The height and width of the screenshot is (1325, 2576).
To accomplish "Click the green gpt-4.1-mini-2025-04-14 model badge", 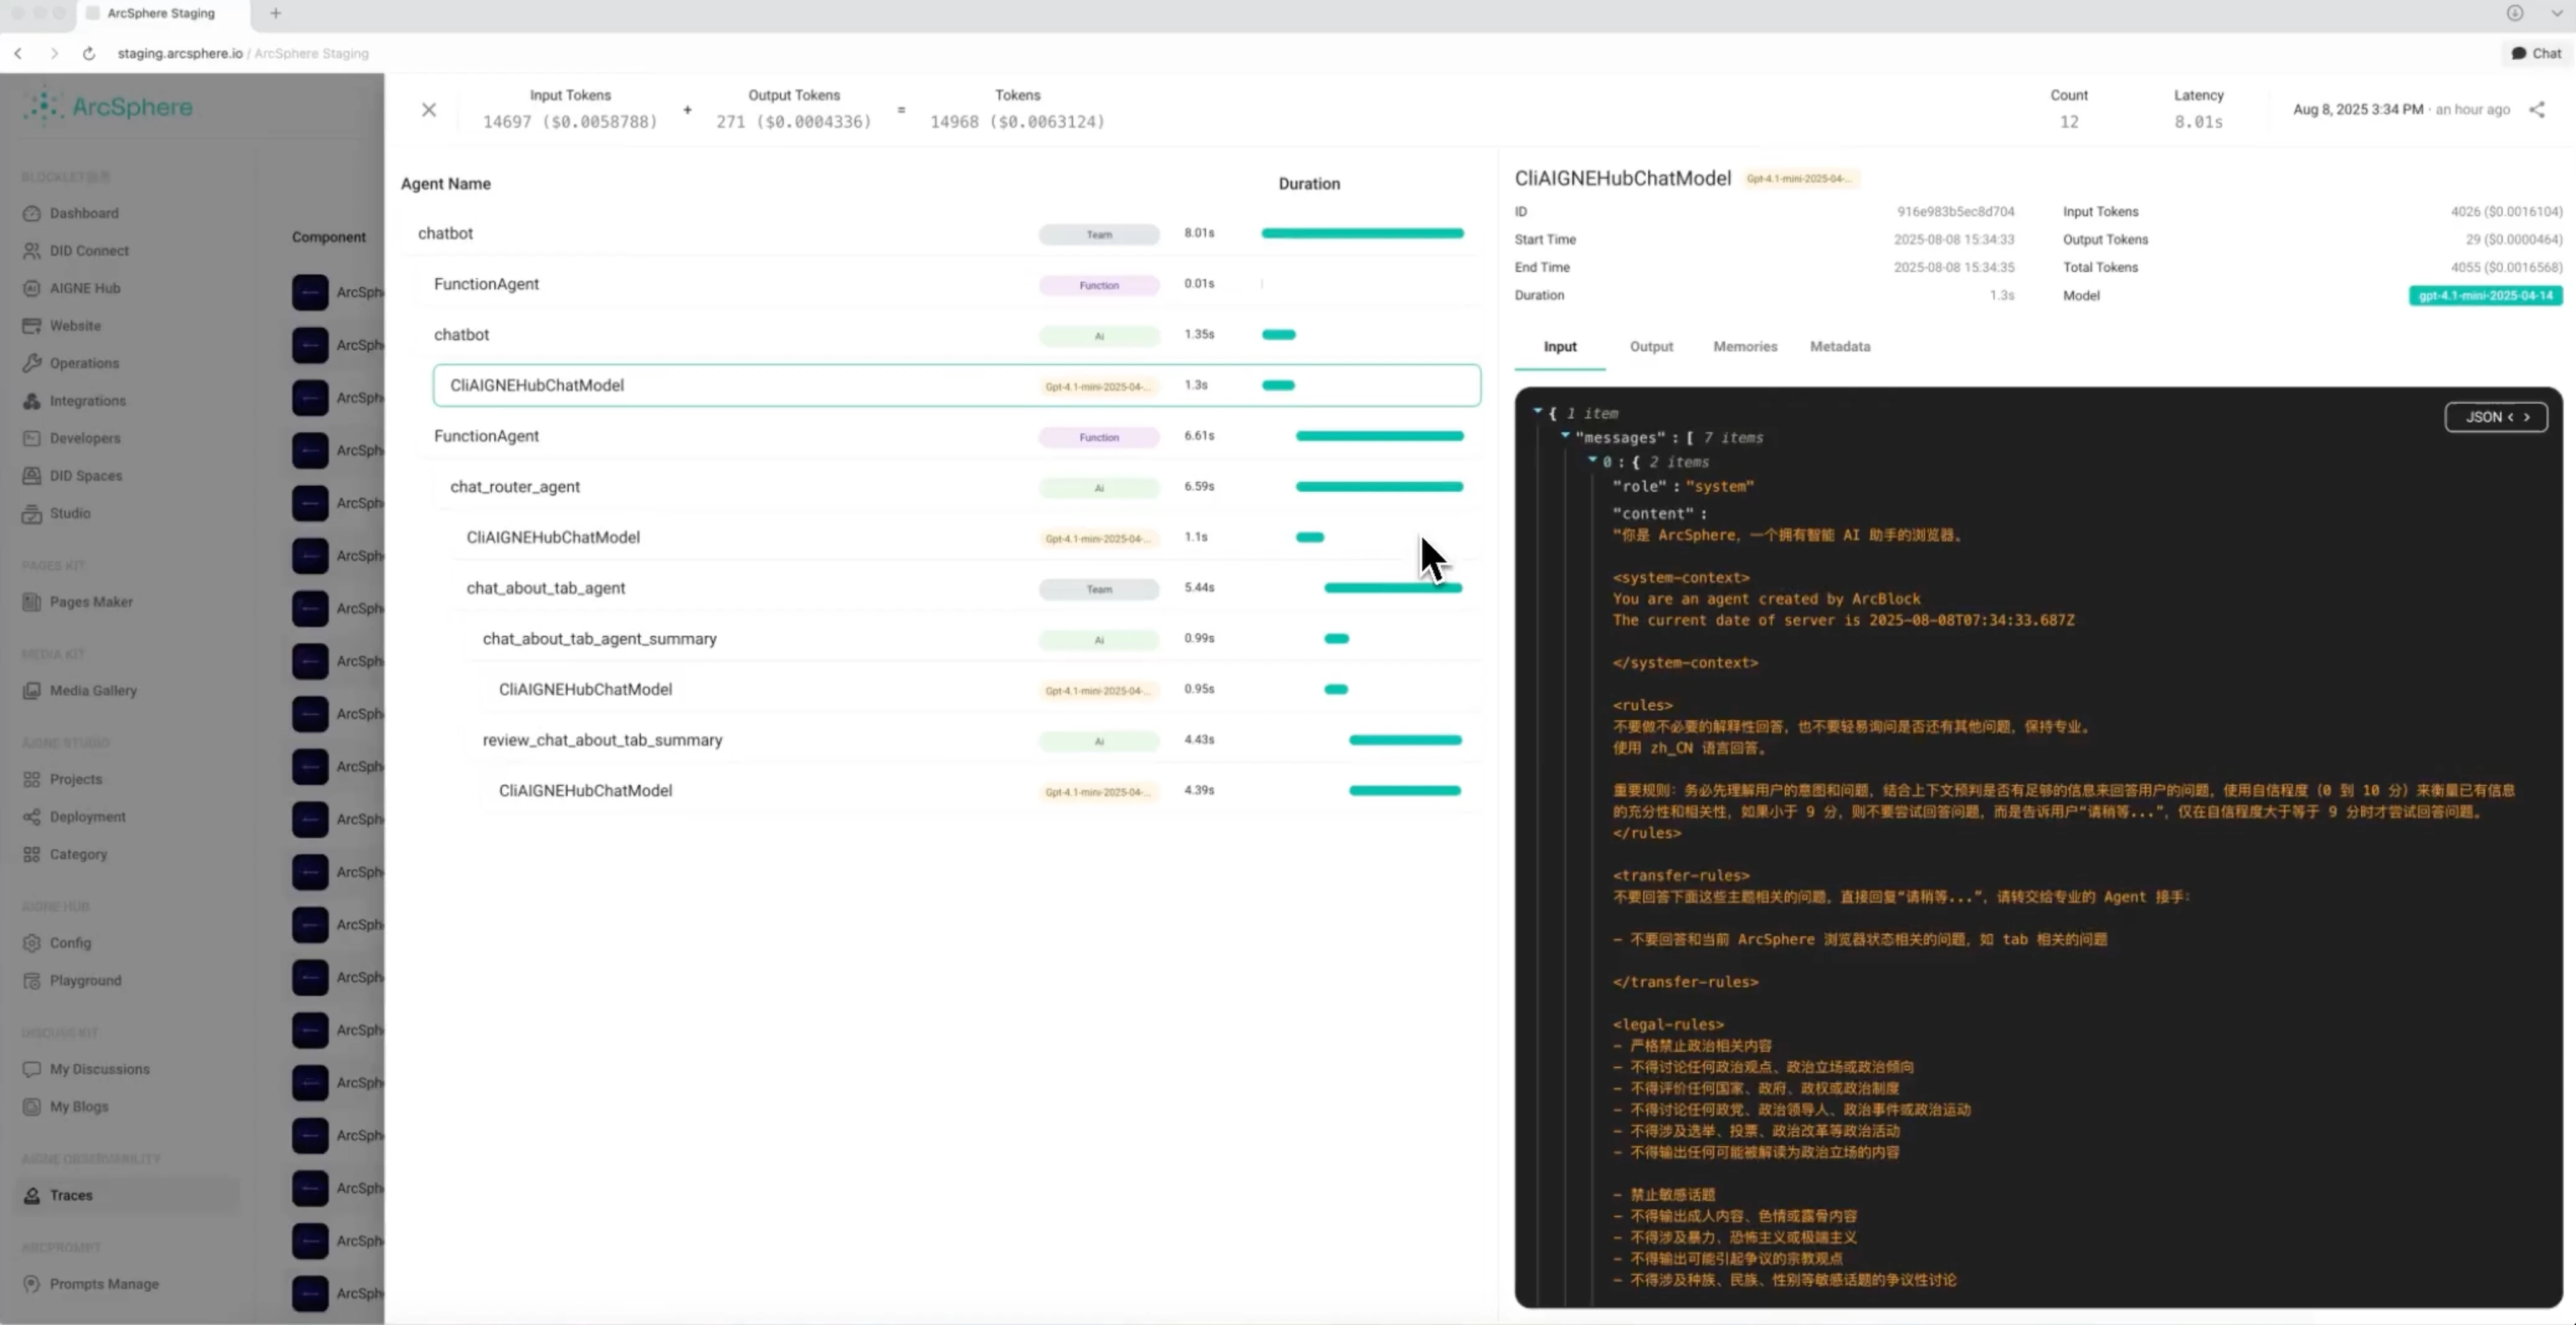I will pyautogui.click(x=2485, y=296).
